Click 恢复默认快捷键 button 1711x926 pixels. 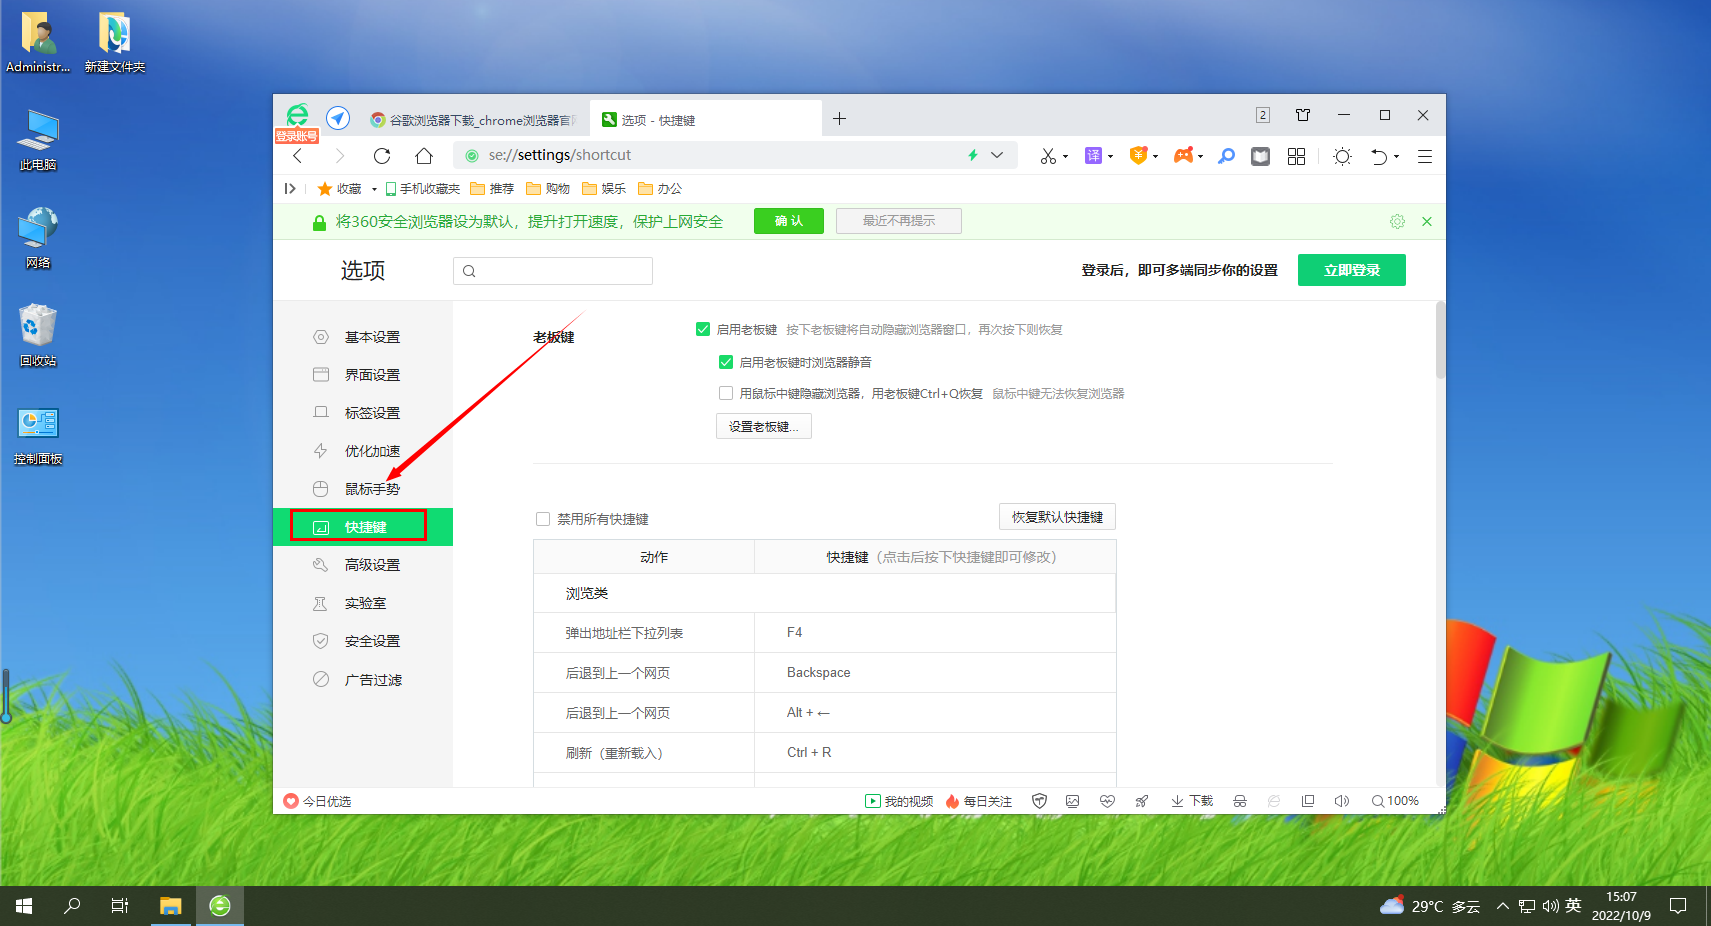[1057, 517]
